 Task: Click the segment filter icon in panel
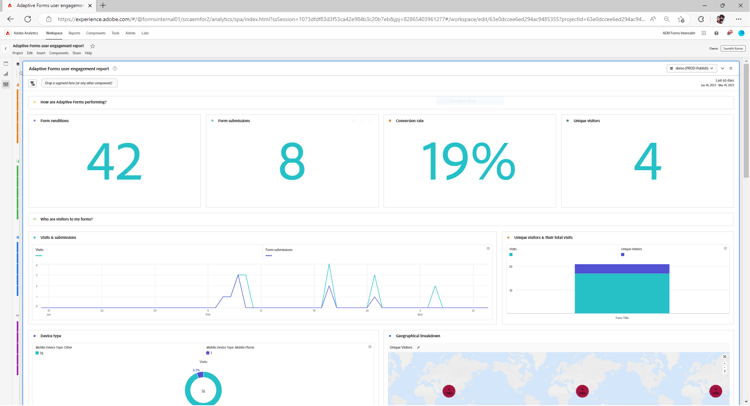(33, 83)
